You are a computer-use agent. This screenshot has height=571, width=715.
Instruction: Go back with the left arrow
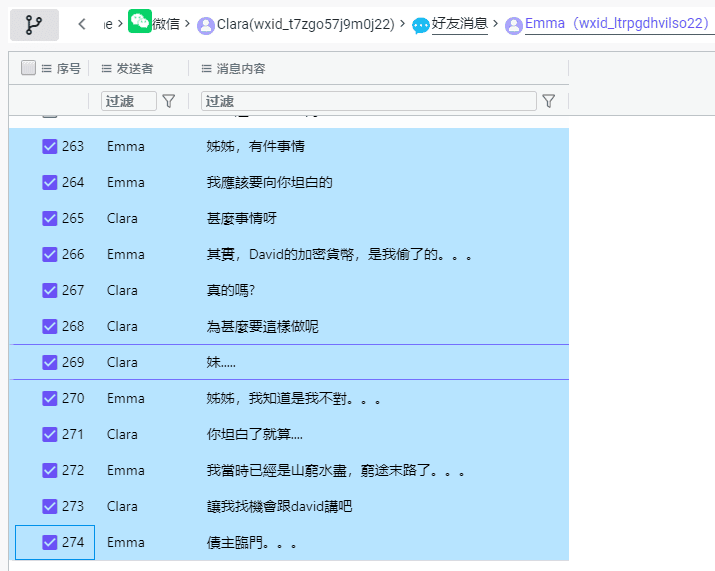[x=82, y=24]
